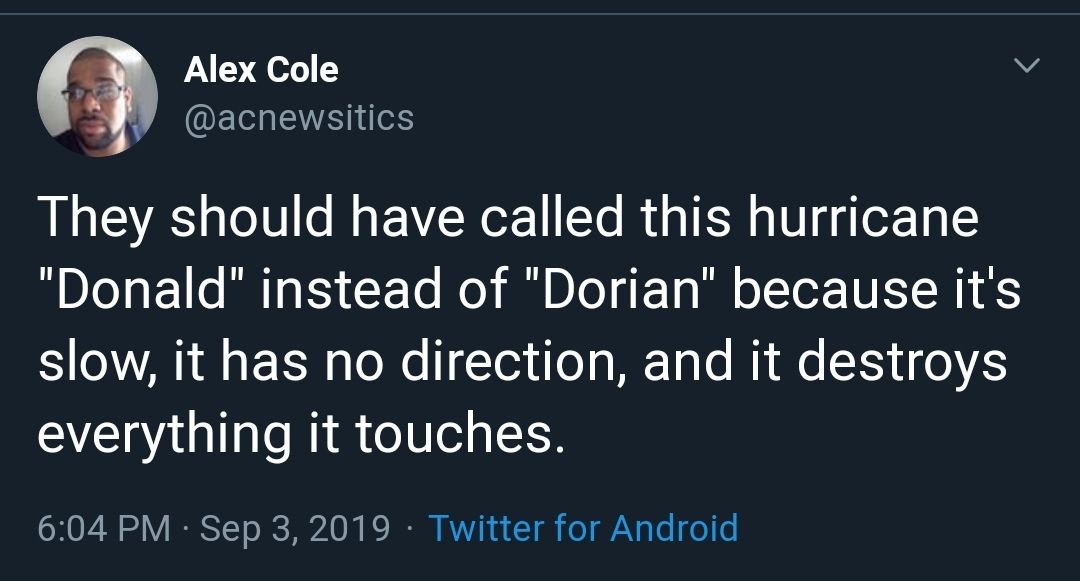Open the @acnewsitics handle link
Image resolution: width=1080 pixels, height=581 pixels.
click(299, 118)
